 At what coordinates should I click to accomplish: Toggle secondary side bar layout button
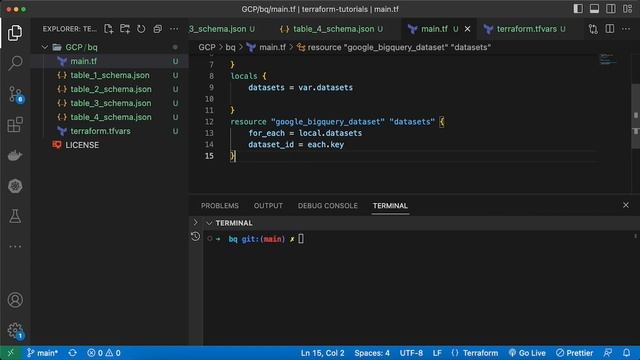611,9
